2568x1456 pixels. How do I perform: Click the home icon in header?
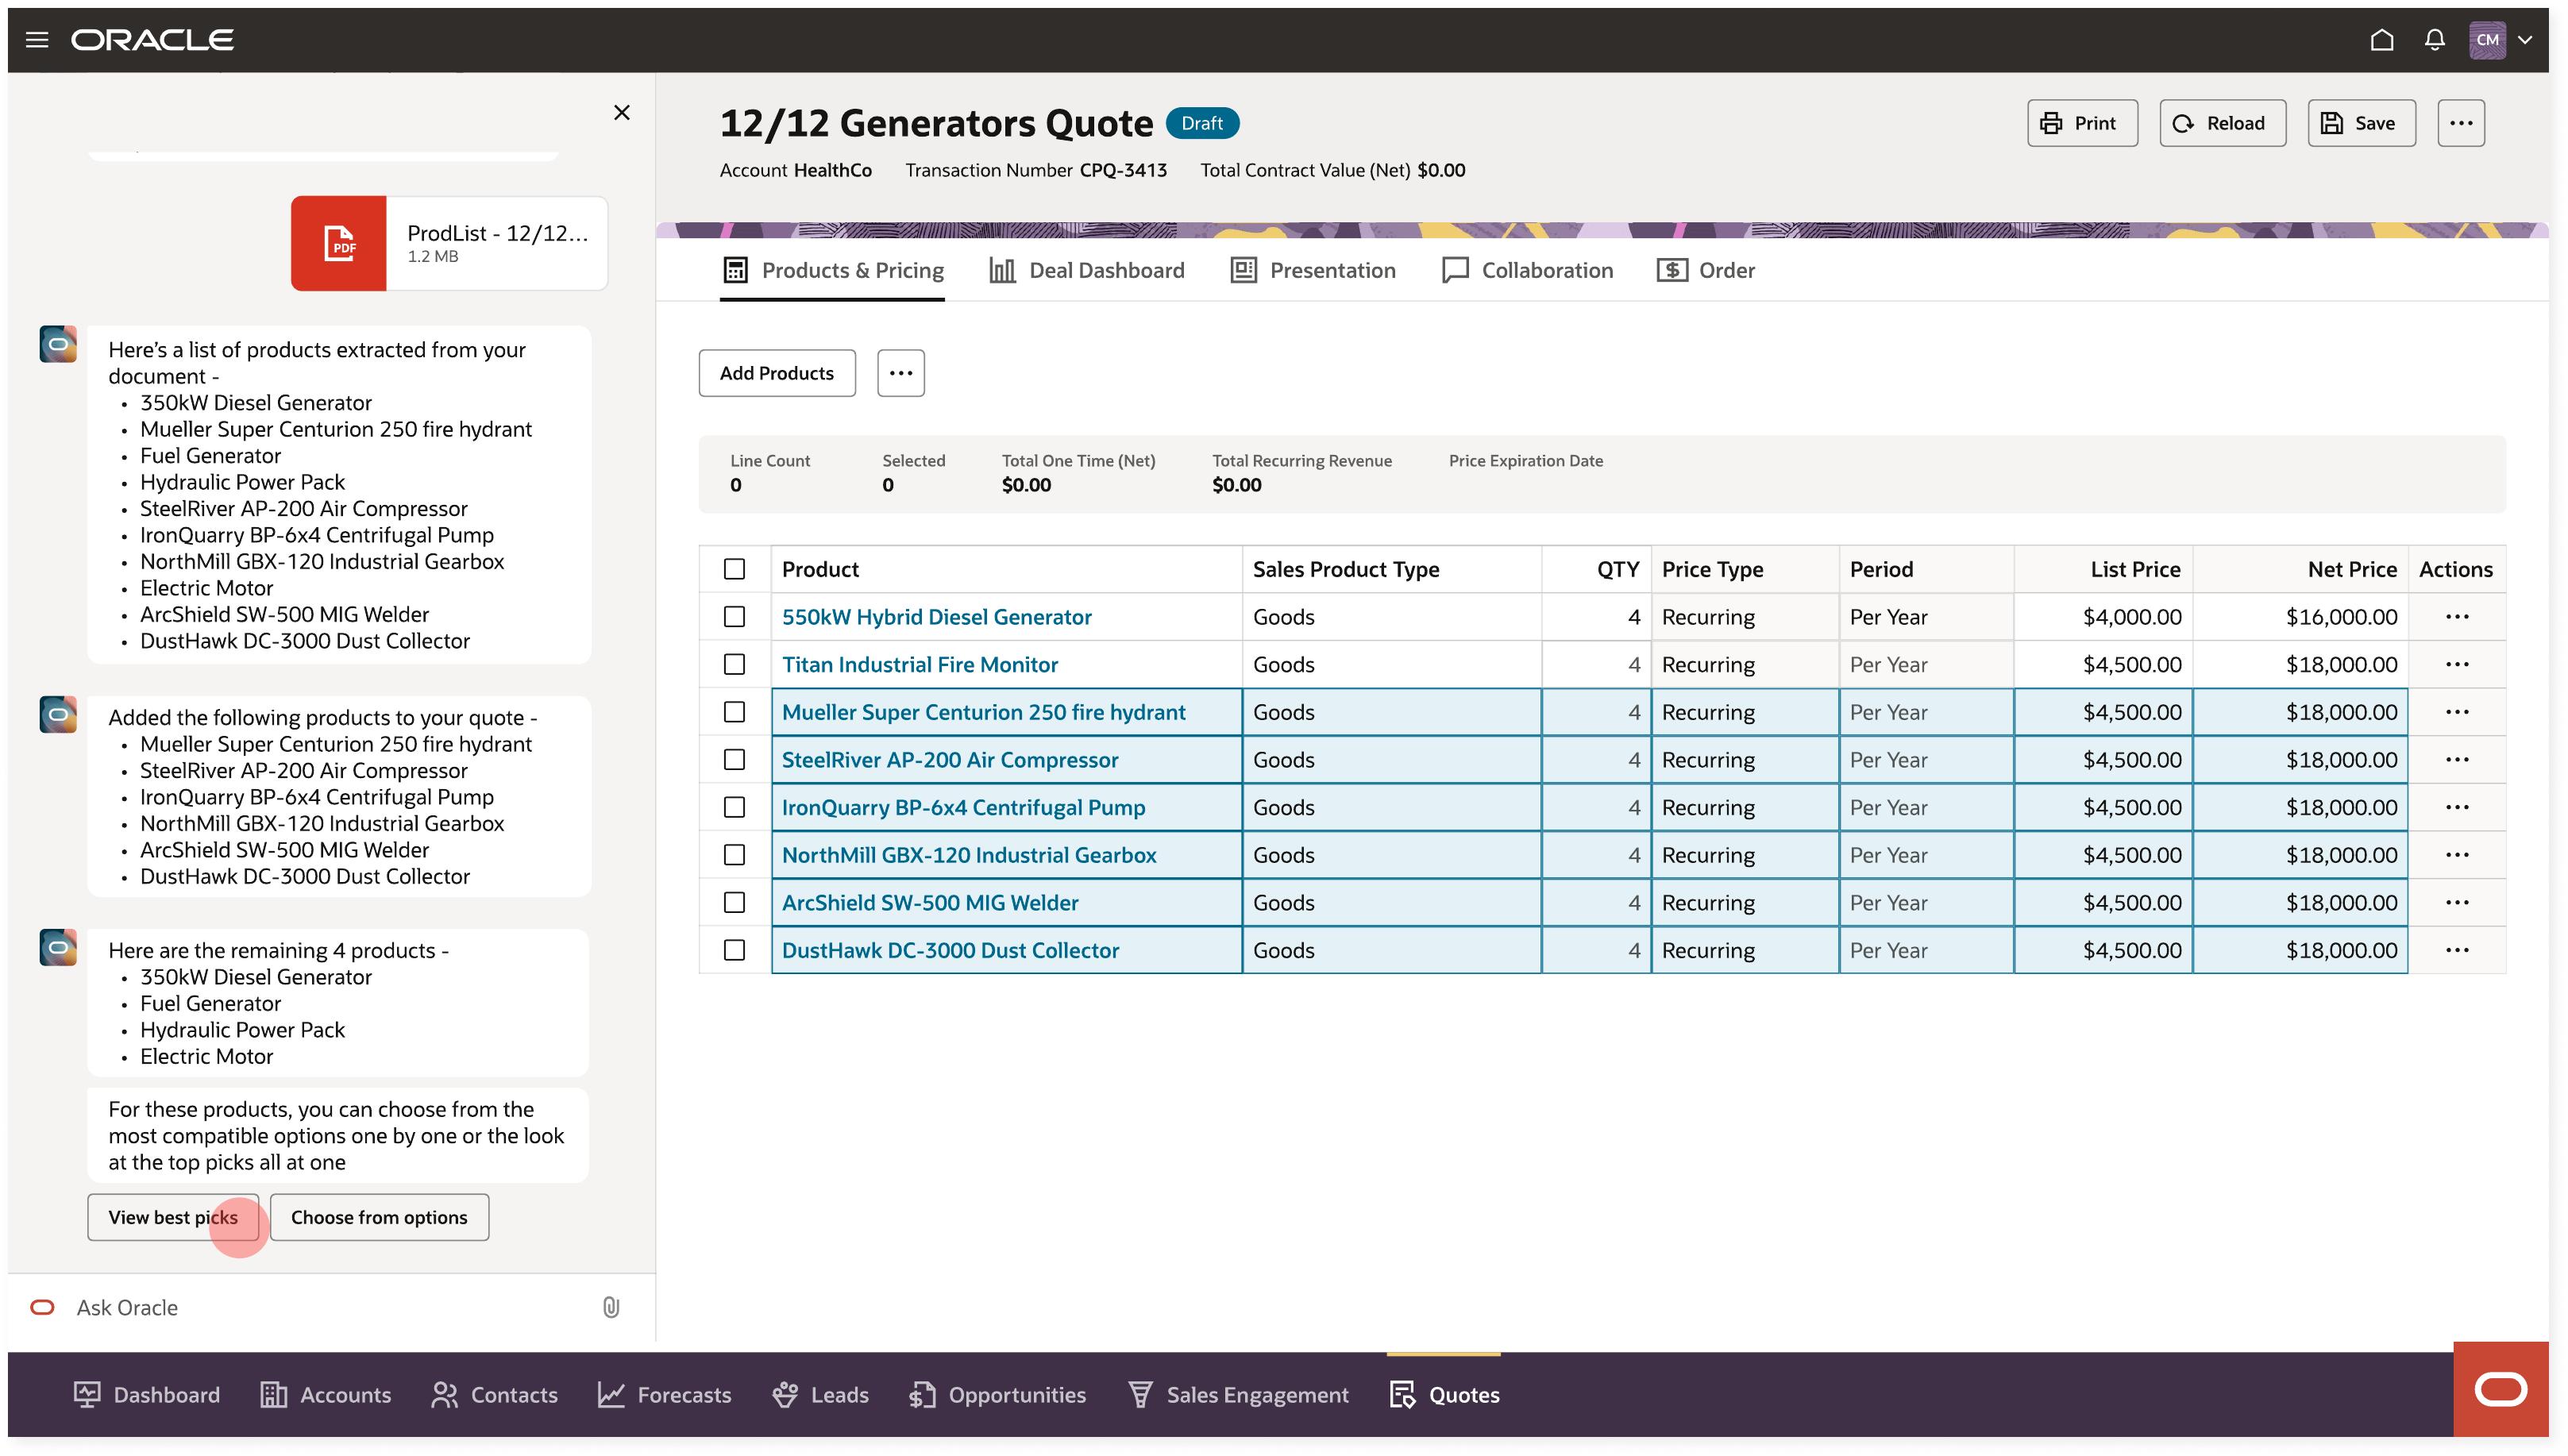(x=2381, y=40)
